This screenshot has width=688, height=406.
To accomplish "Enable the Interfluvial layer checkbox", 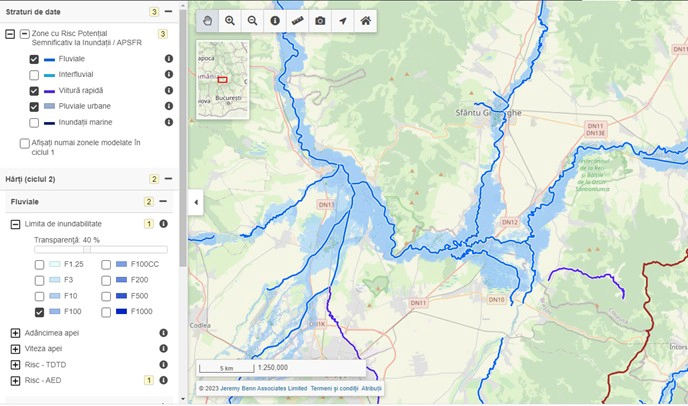I will 35,75.
